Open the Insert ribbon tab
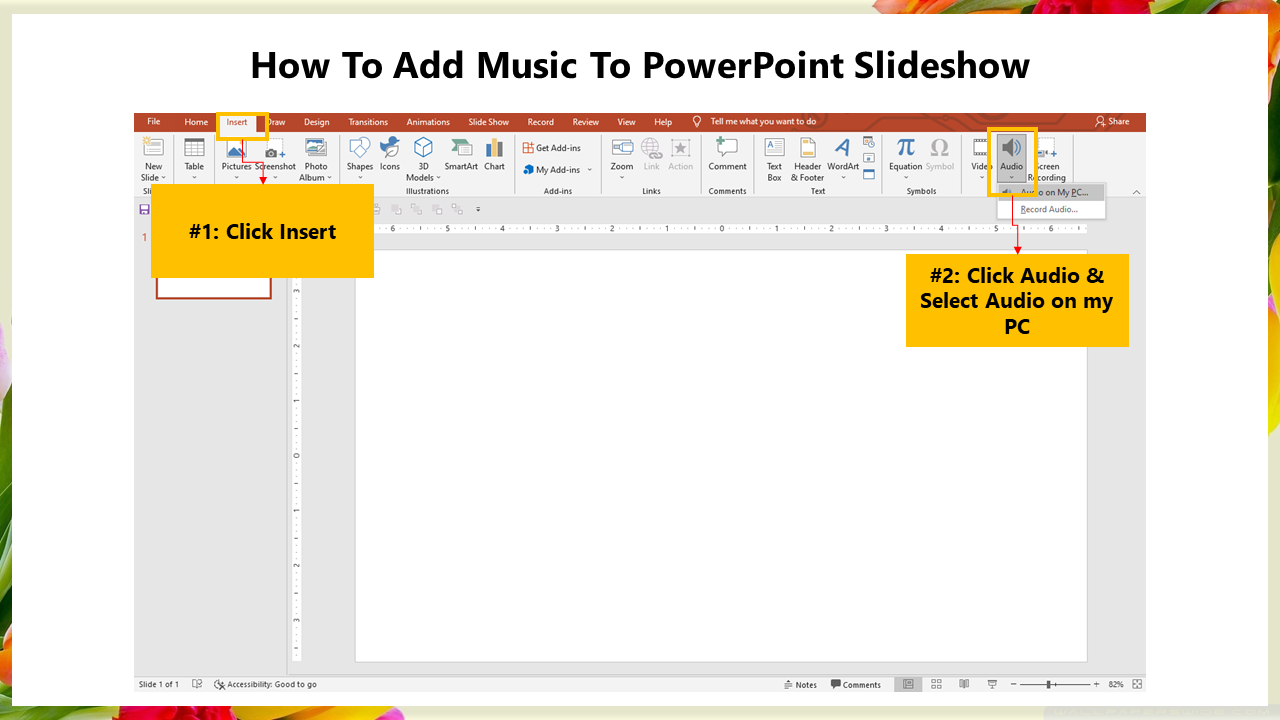Screen dimensions: 1280x720 (237, 122)
